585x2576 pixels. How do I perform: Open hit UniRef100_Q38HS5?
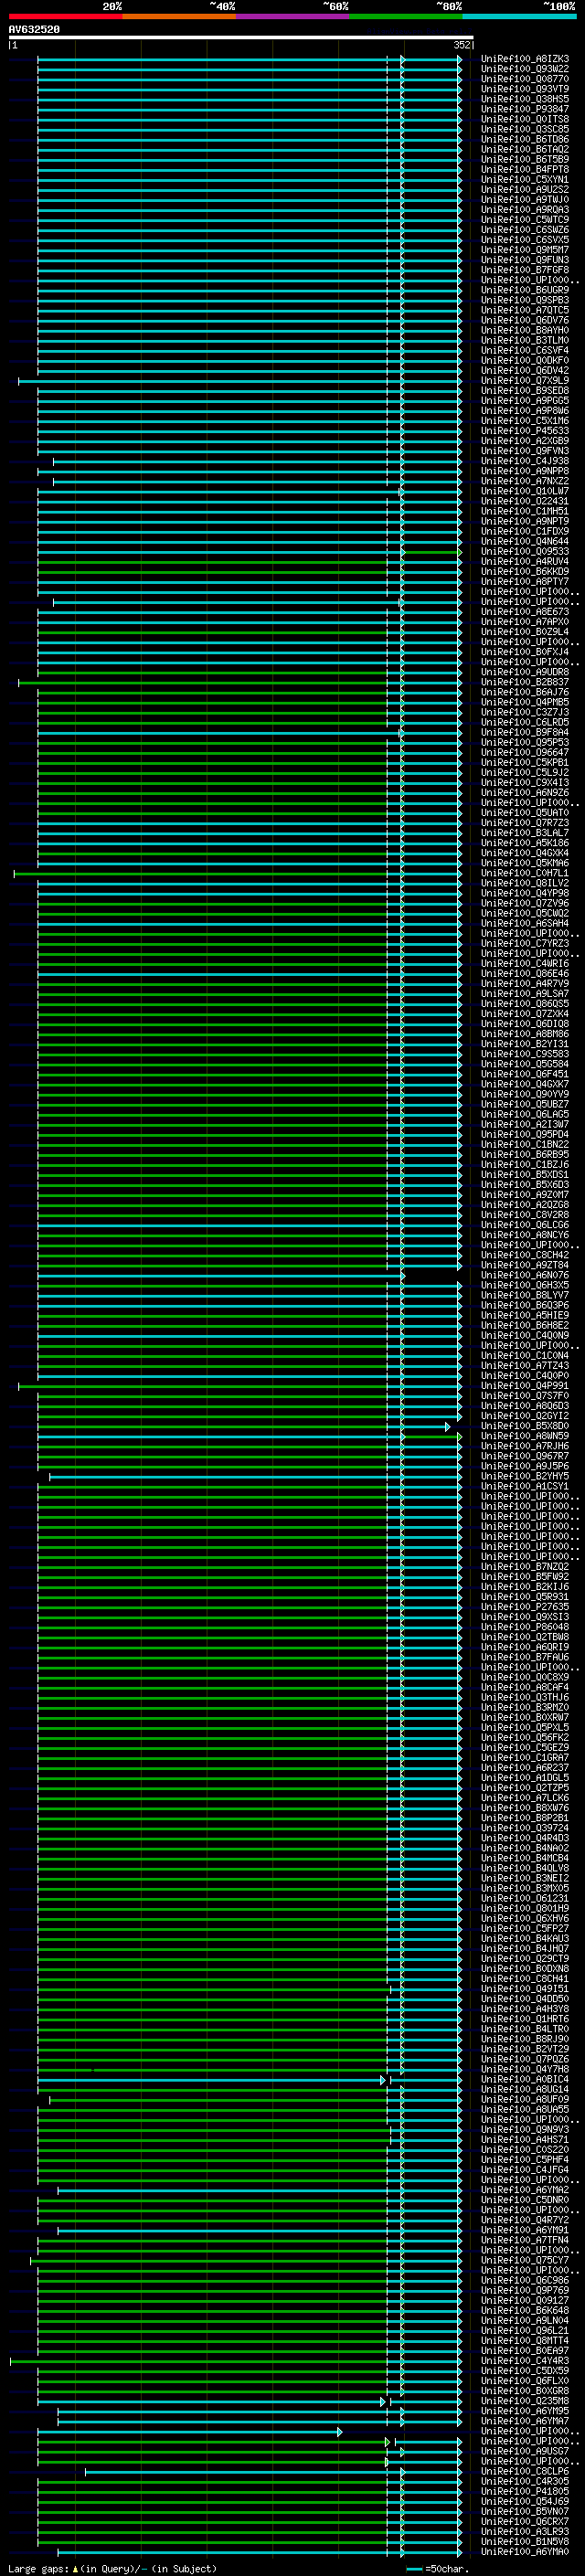pyautogui.click(x=525, y=99)
